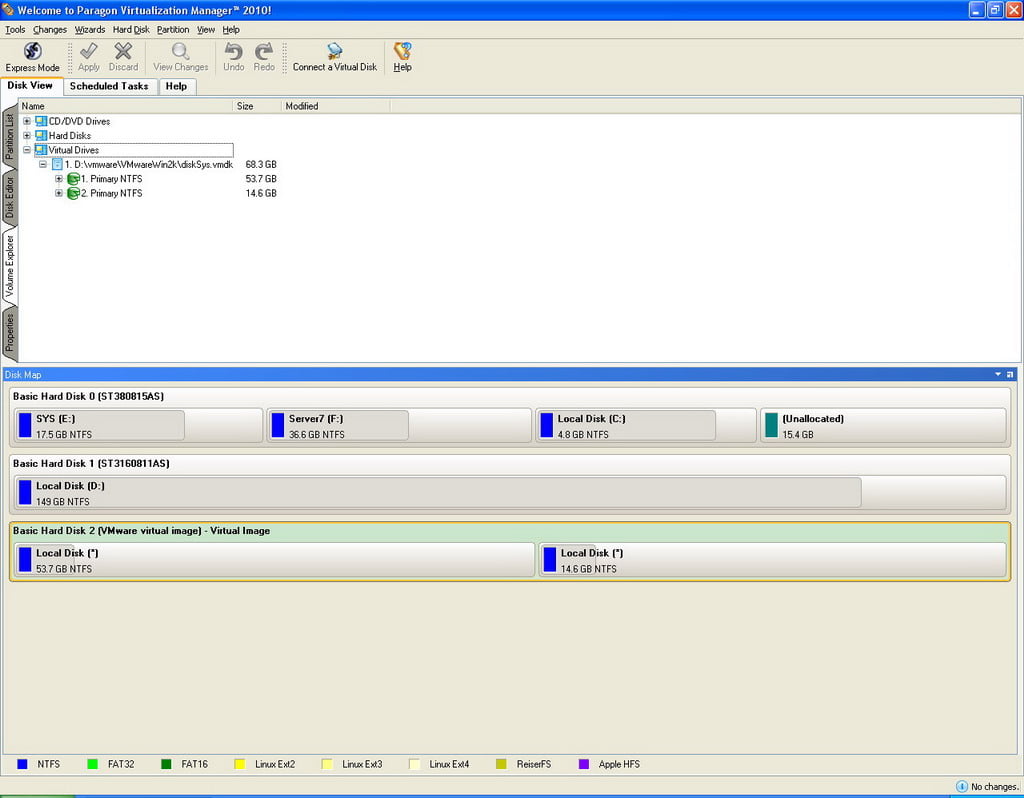This screenshot has width=1024, height=798.
Task: Collapse the Virtual Drives tree node
Action: coord(27,150)
